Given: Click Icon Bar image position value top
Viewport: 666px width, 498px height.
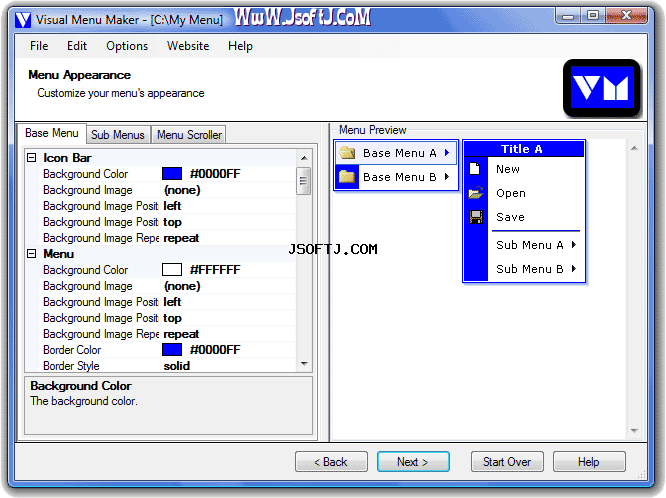Looking at the screenshot, I should tap(172, 222).
